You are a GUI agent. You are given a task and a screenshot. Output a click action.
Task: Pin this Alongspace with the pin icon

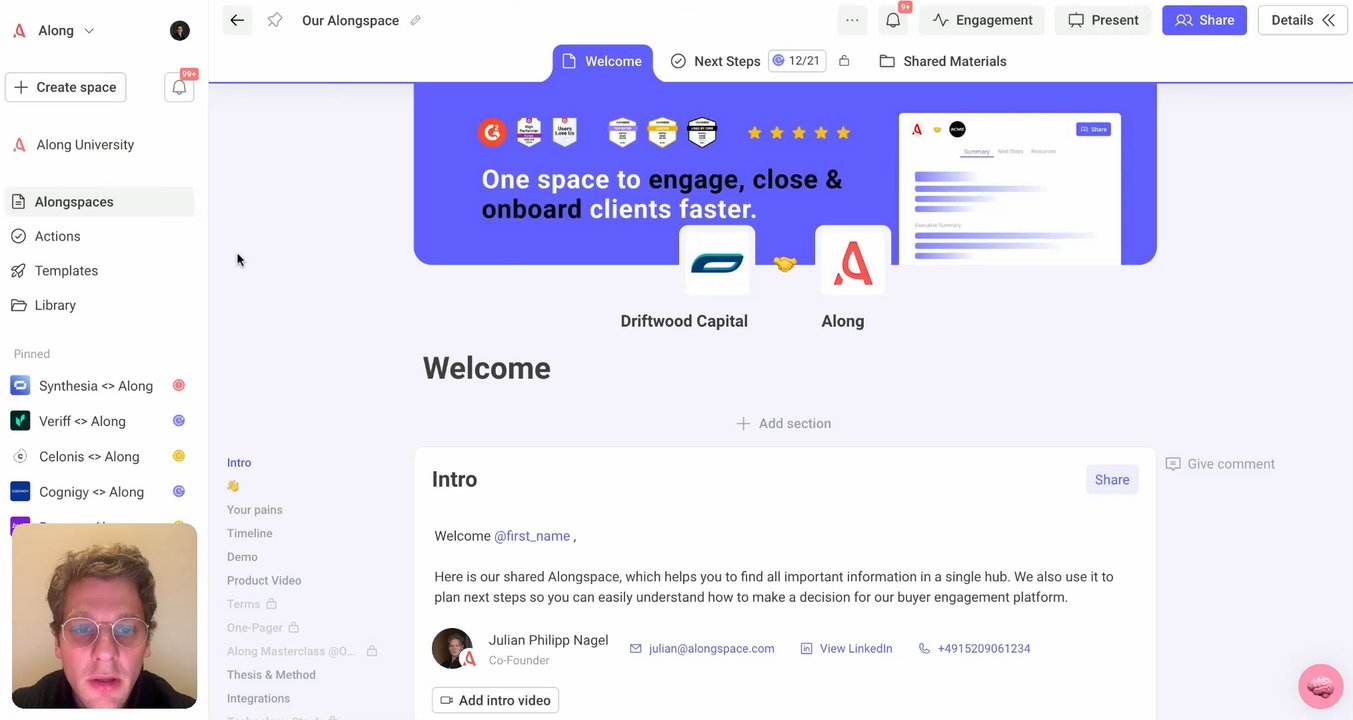(x=274, y=20)
